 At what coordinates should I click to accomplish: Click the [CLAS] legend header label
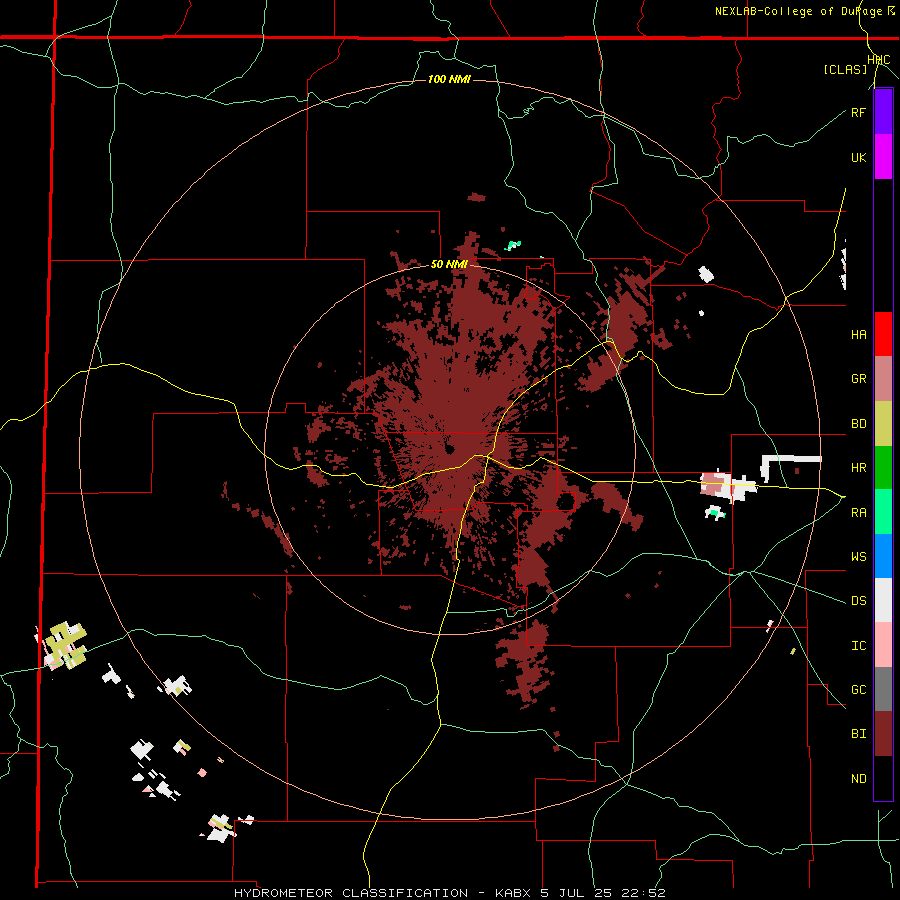(845, 70)
